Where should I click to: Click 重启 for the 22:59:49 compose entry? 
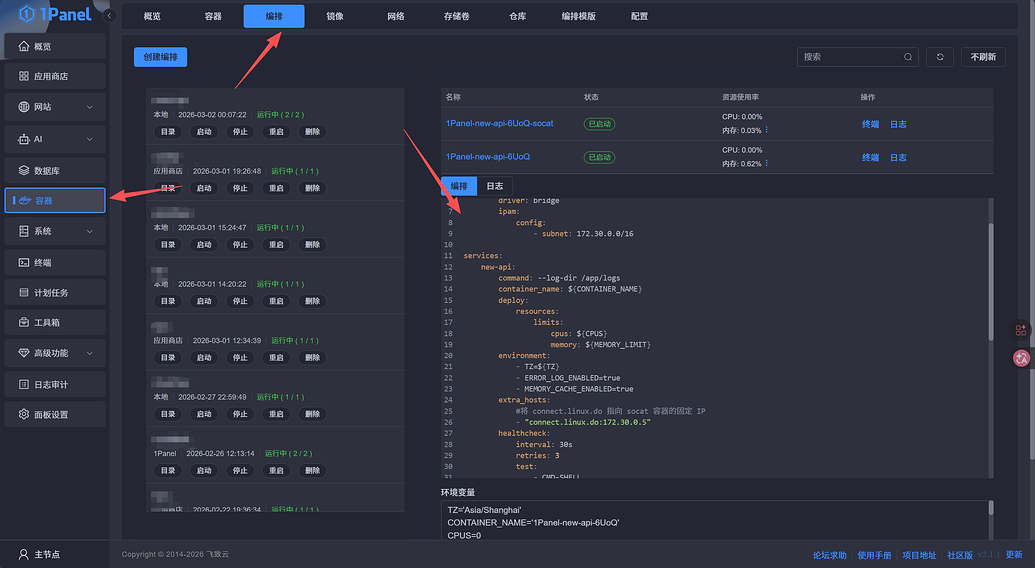pos(276,414)
